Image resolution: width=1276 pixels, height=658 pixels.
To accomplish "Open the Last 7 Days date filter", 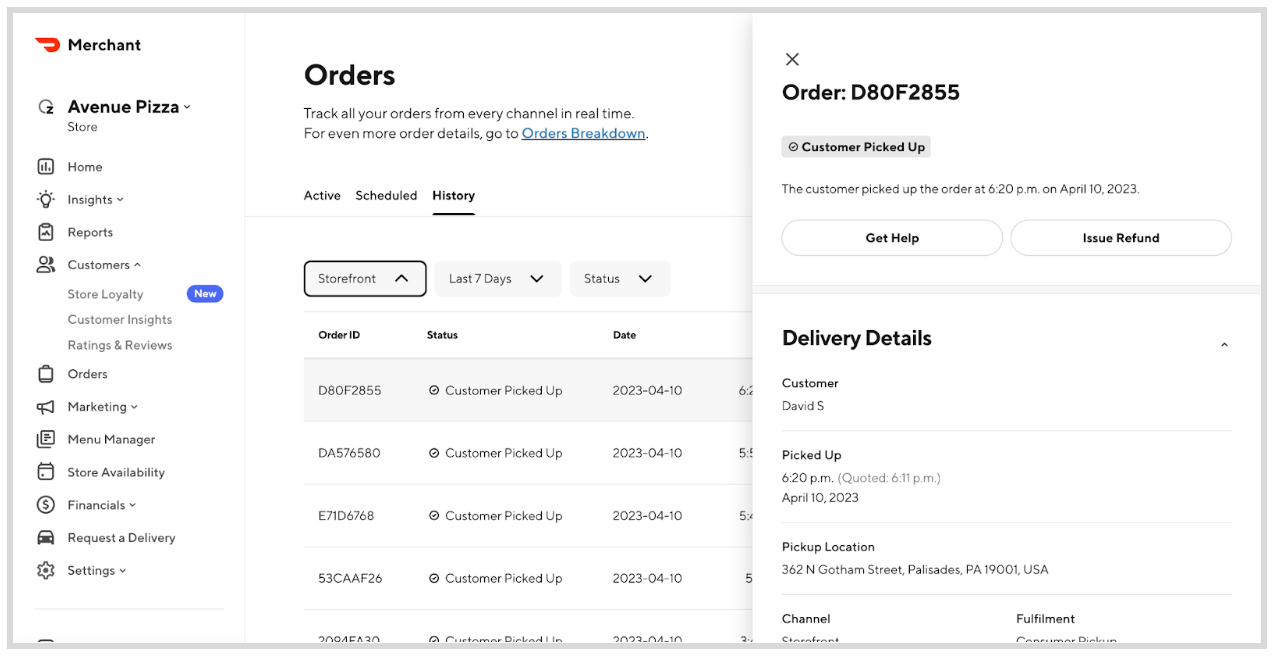I will click(x=497, y=278).
